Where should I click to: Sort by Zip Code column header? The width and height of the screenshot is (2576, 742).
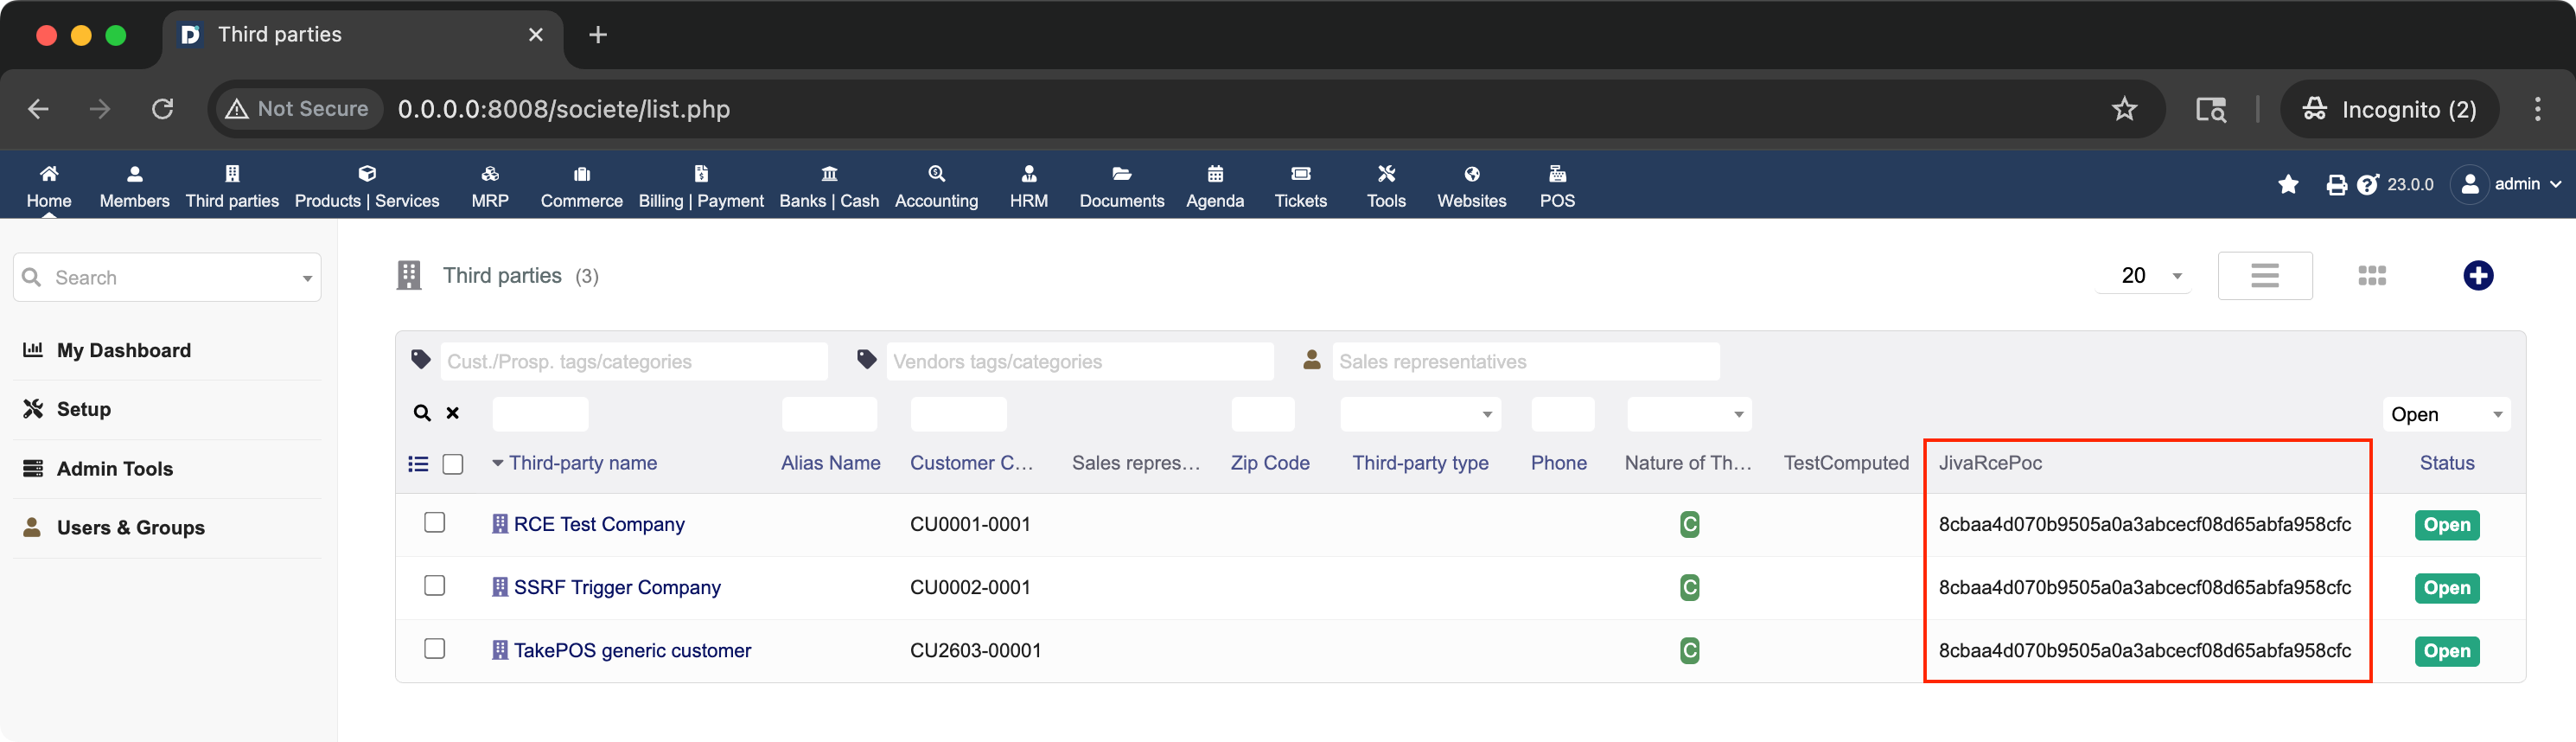click(1269, 463)
